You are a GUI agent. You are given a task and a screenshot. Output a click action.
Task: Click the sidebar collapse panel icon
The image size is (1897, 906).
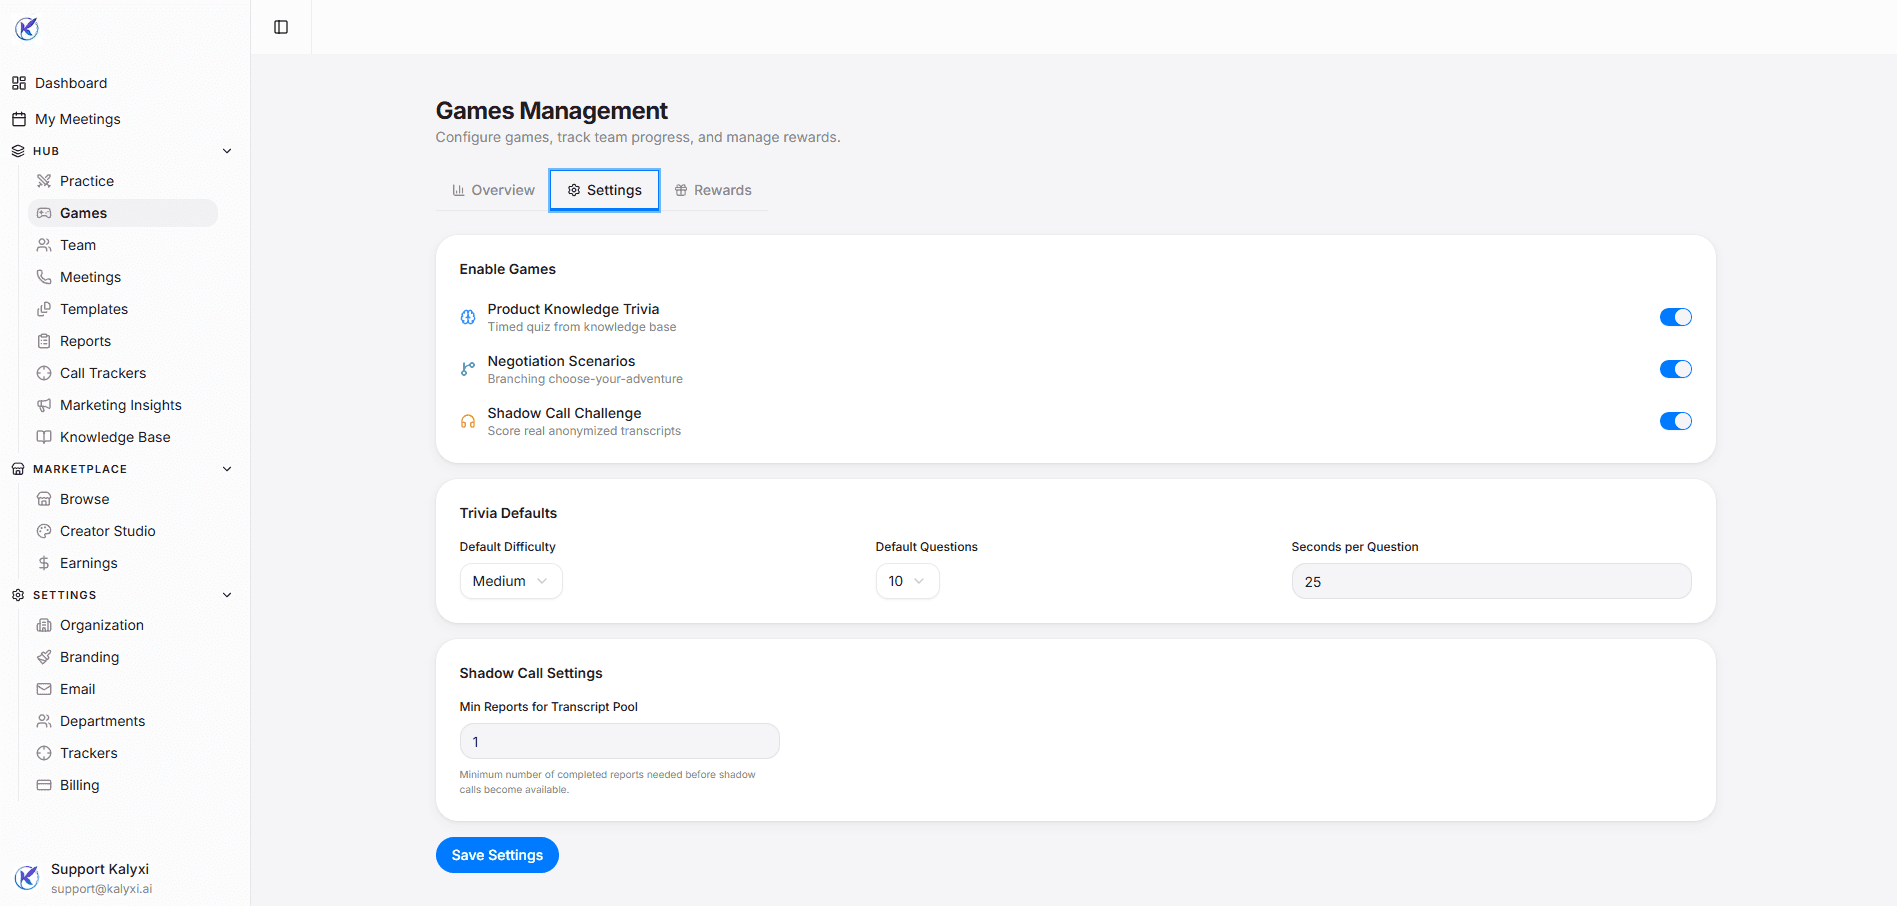[x=281, y=27]
